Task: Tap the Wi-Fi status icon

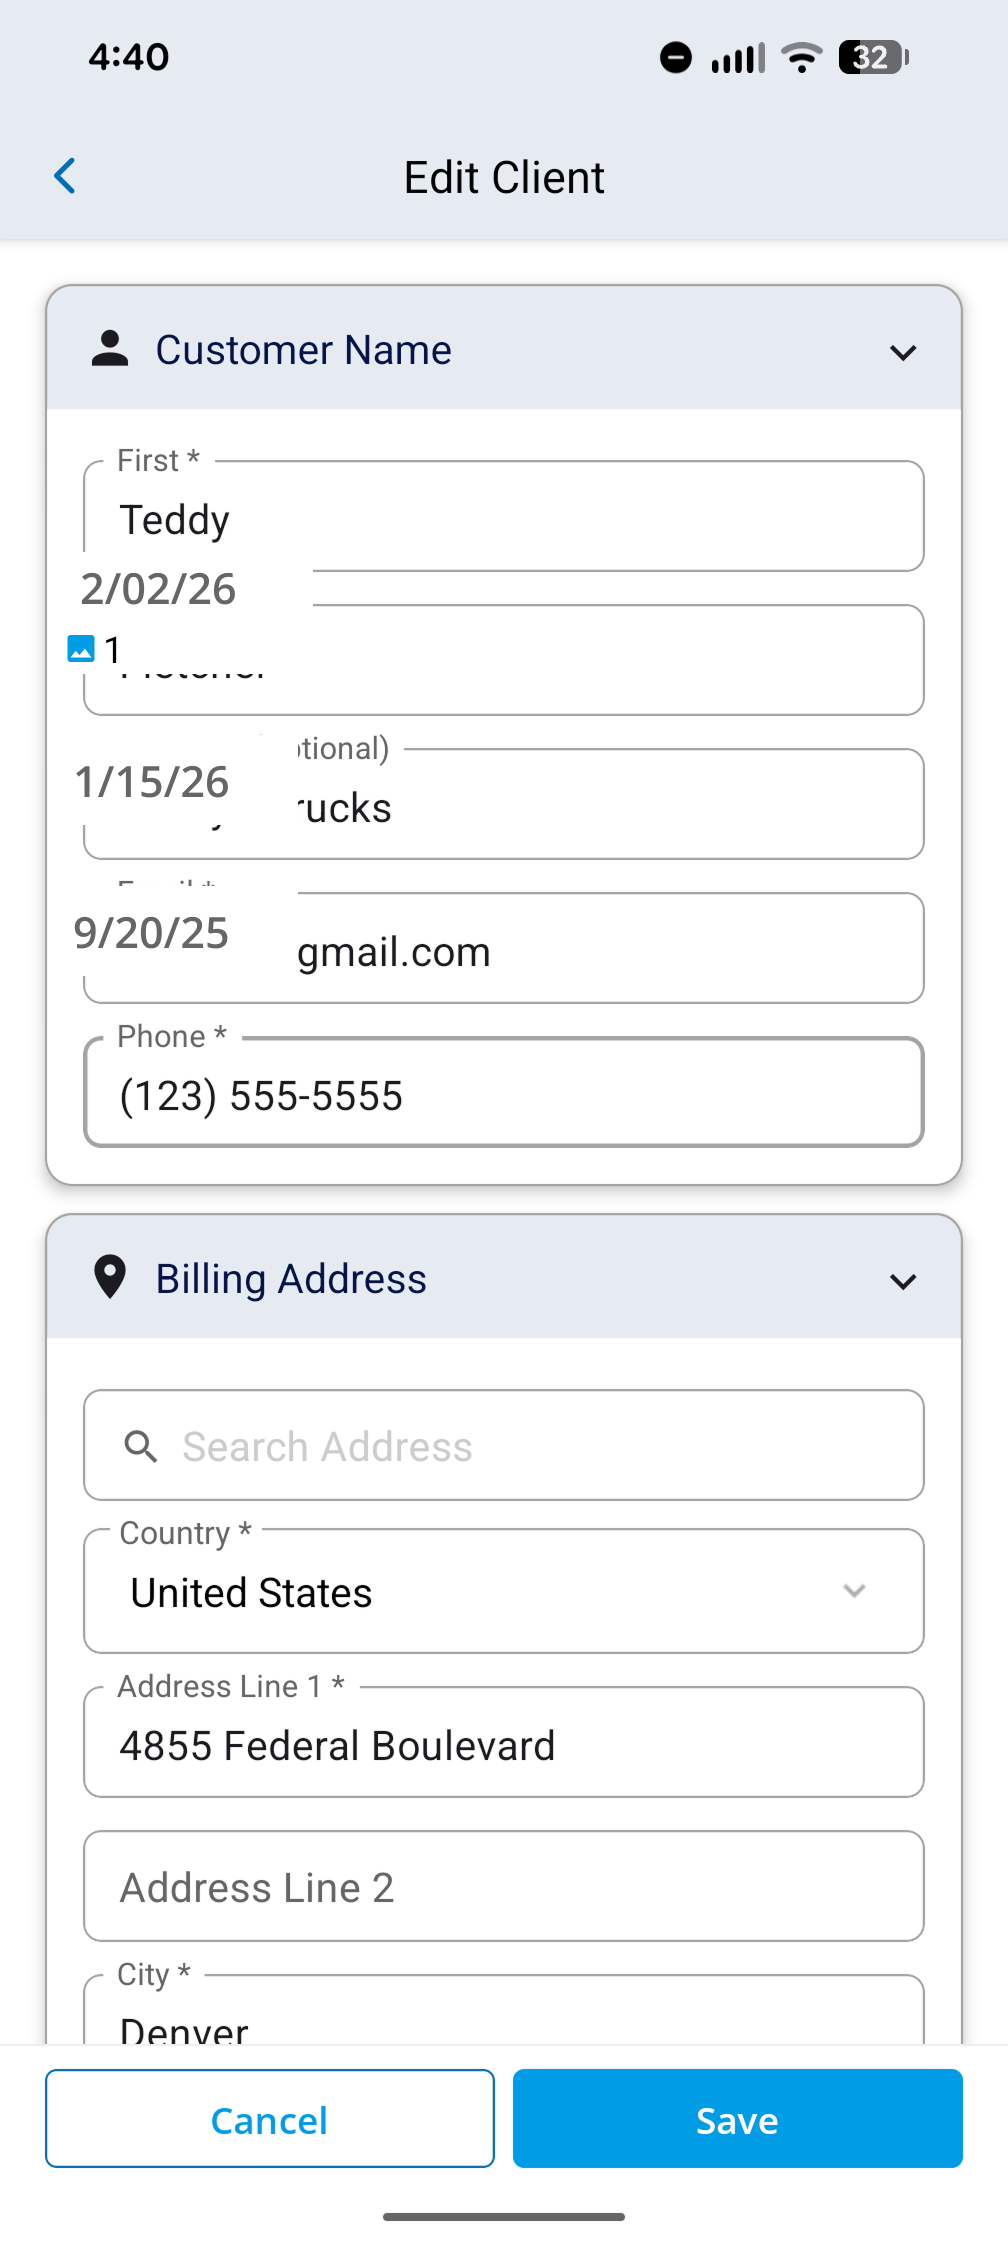Action: pyautogui.click(x=801, y=57)
